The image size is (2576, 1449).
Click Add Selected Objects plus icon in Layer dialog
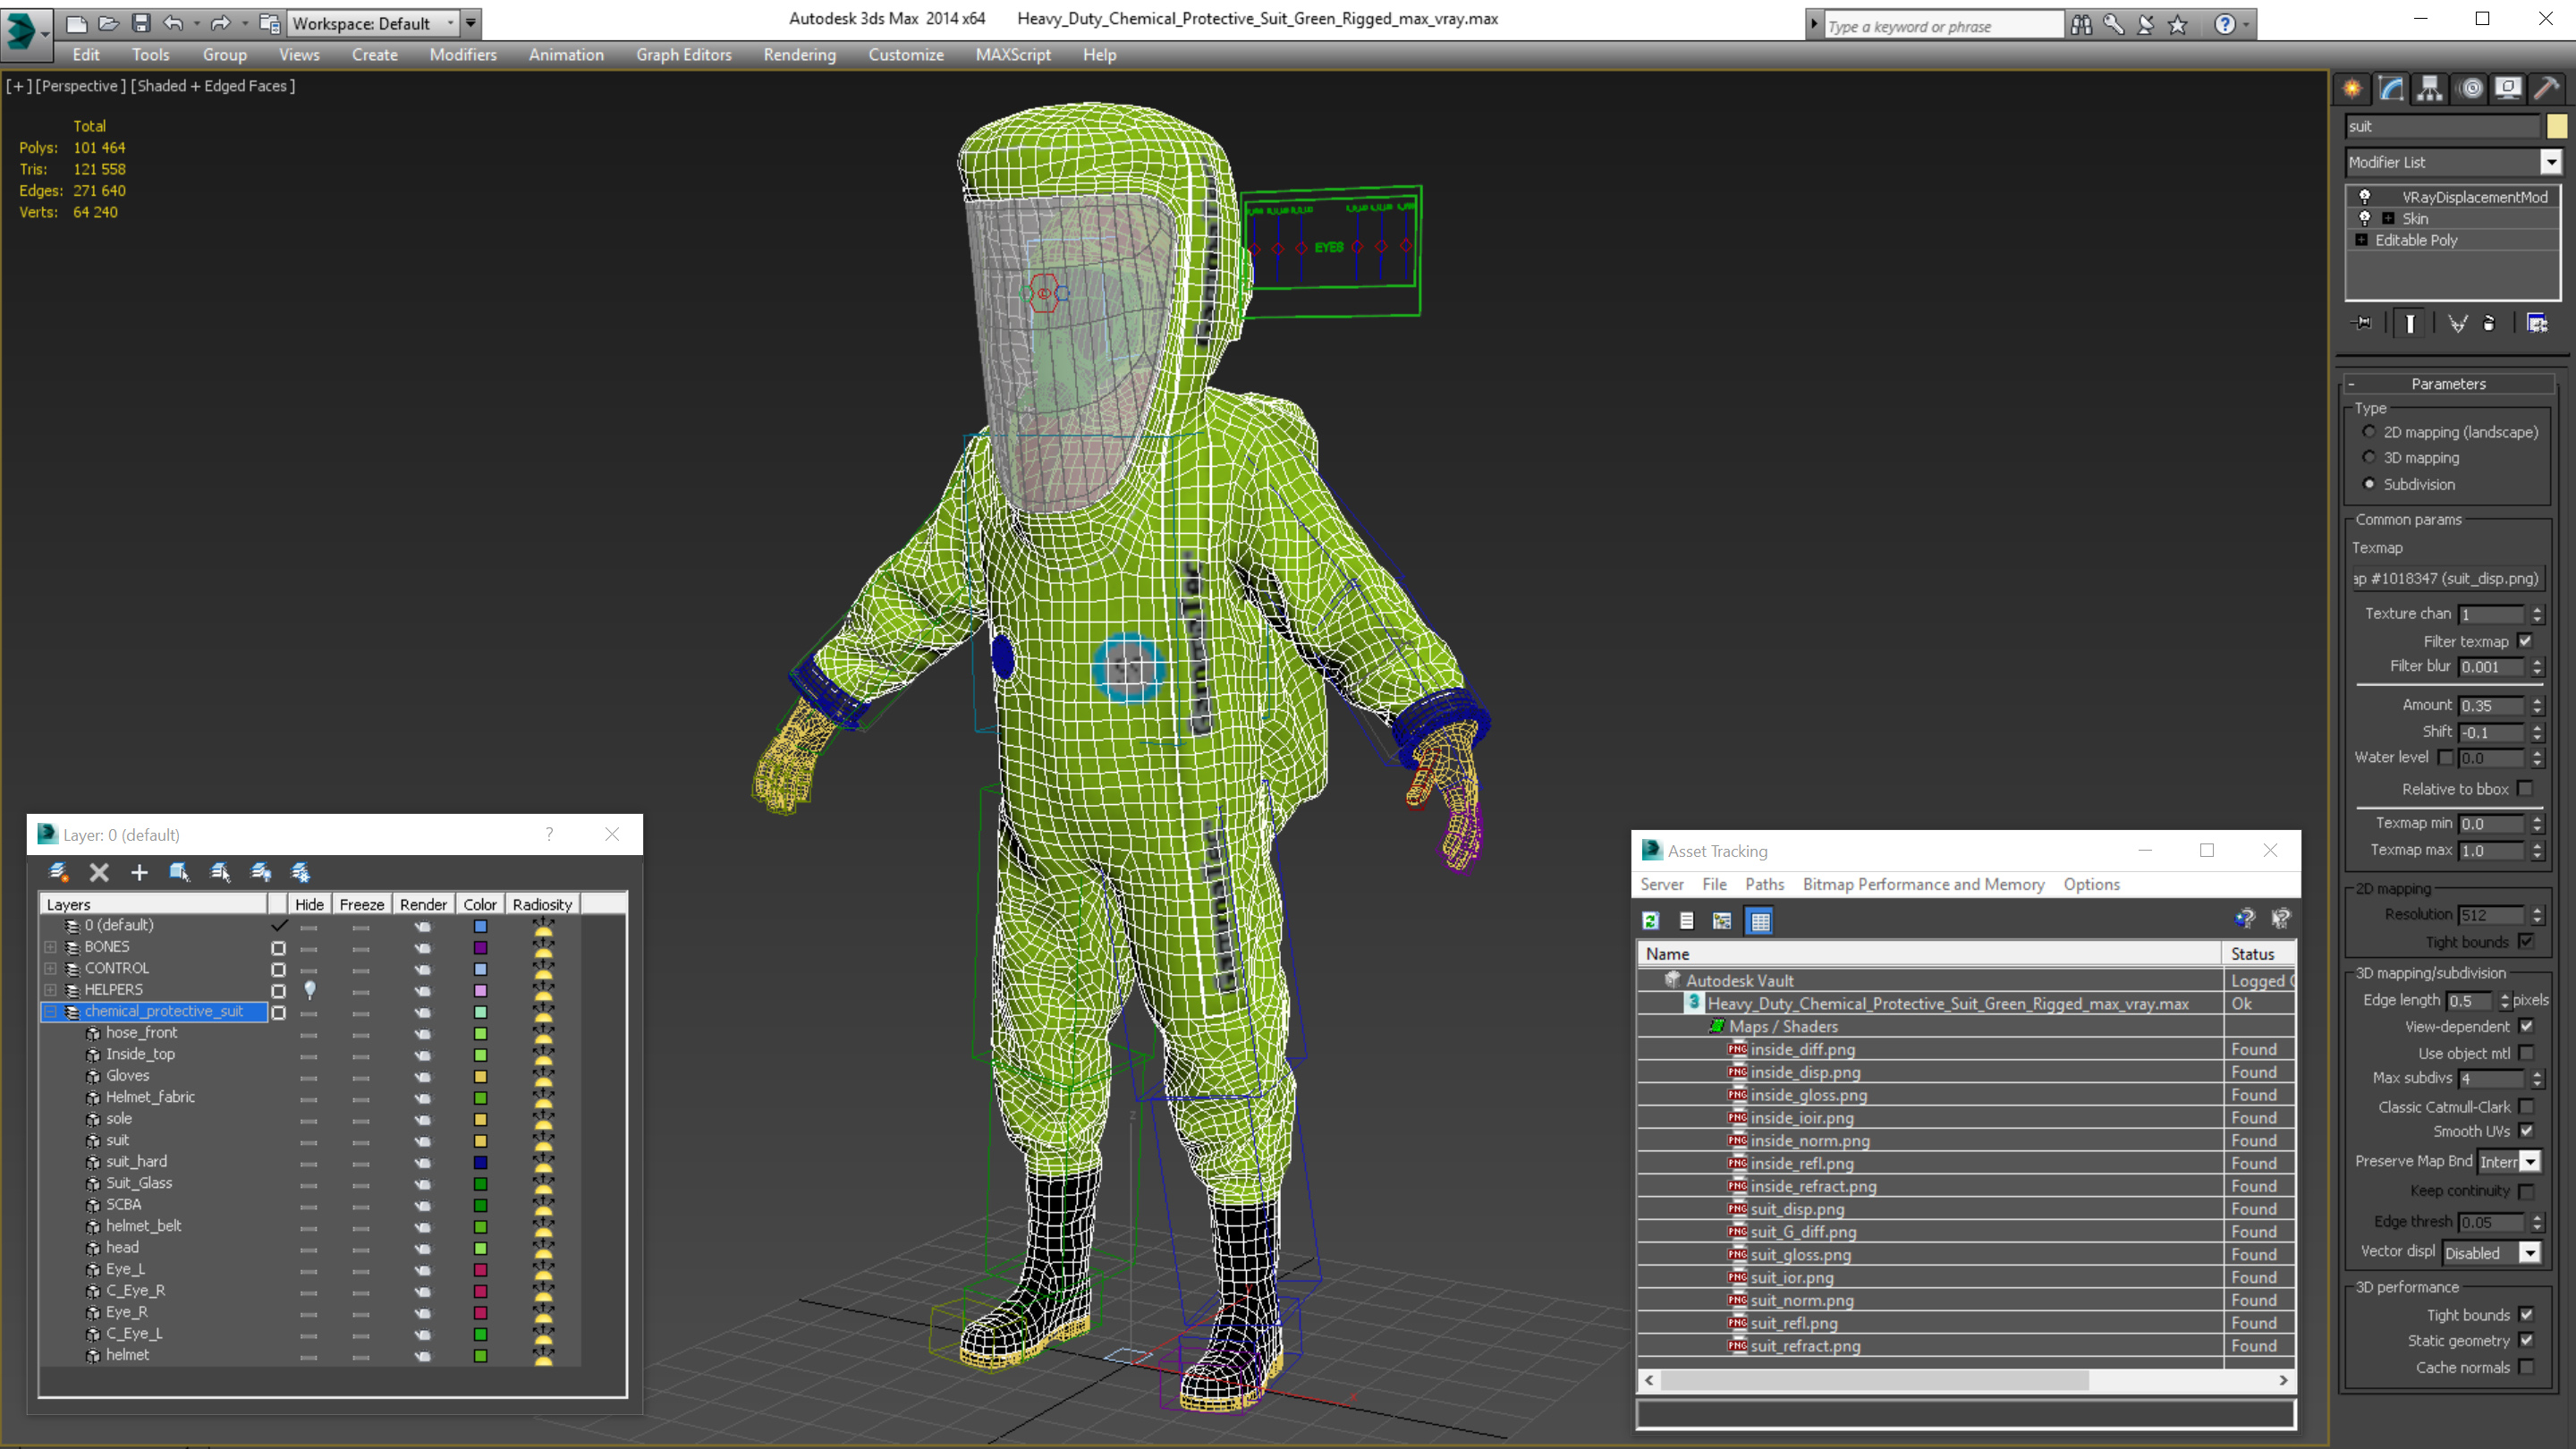[139, 872]
